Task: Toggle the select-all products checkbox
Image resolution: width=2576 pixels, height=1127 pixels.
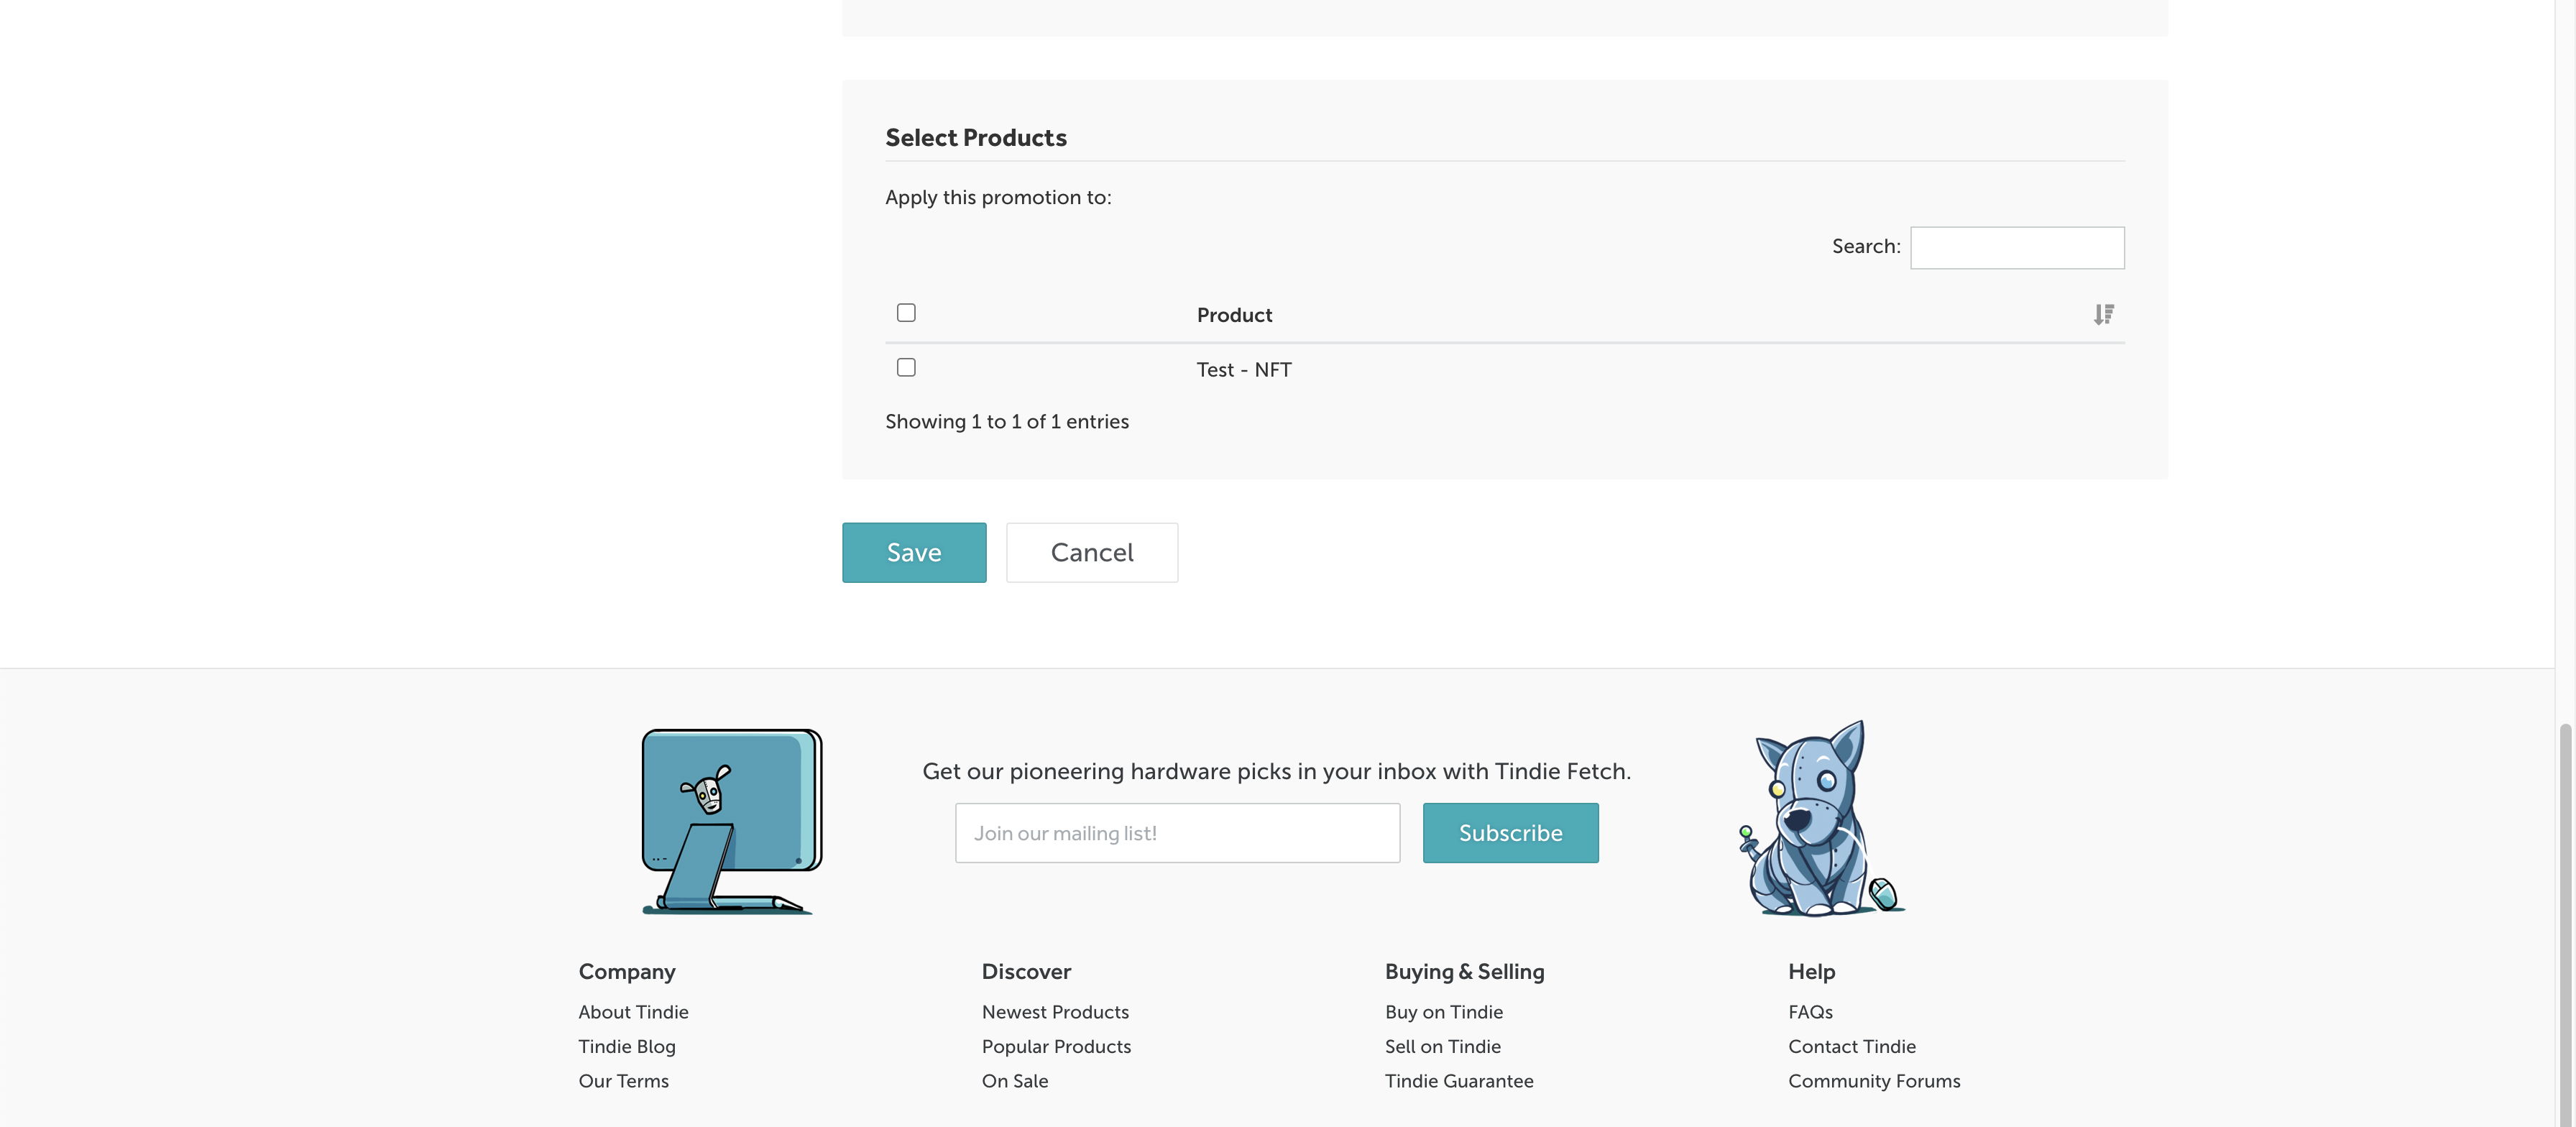Action: 906,313
